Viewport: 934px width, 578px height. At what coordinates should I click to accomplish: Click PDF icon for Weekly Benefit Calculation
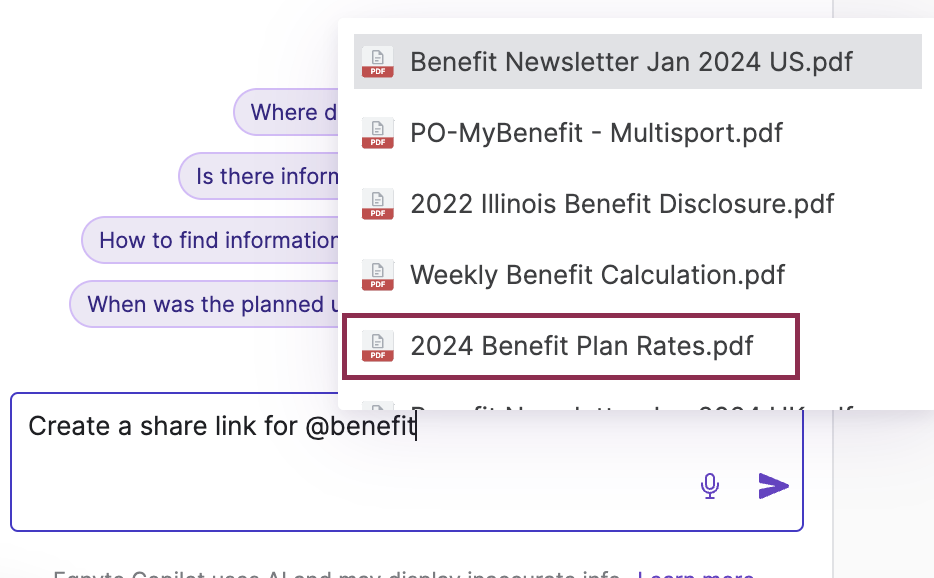tap(378, 275)
